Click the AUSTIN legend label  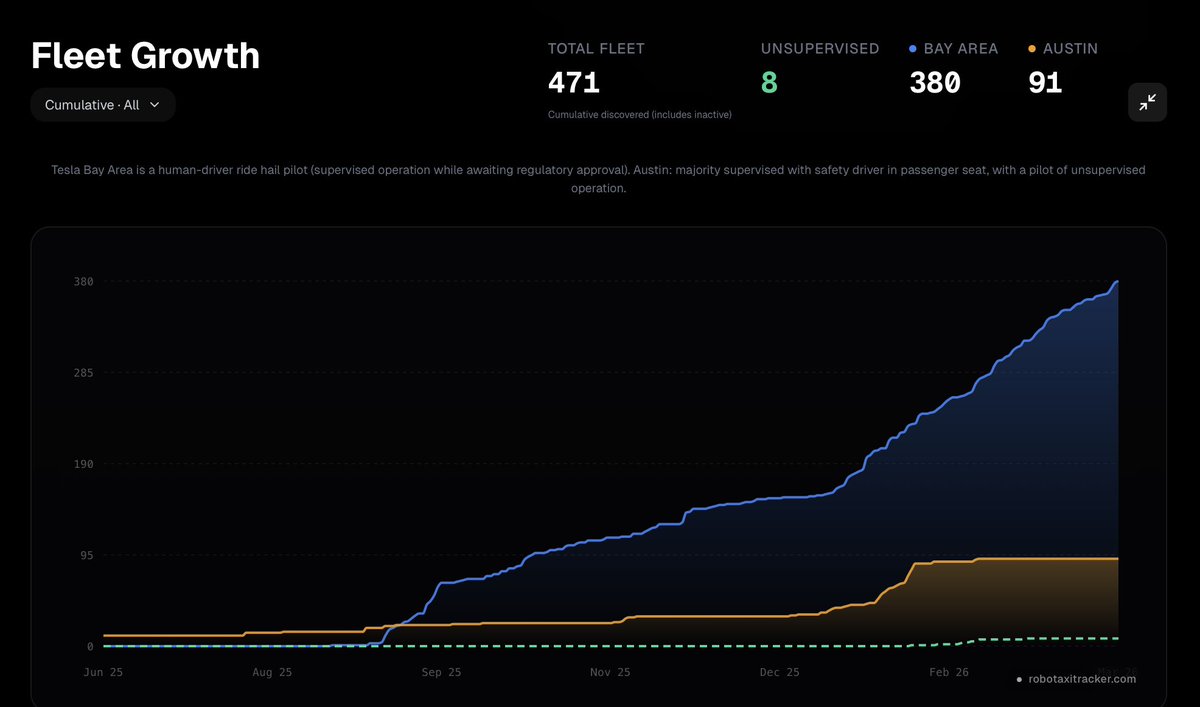(x=1070, y=48)
